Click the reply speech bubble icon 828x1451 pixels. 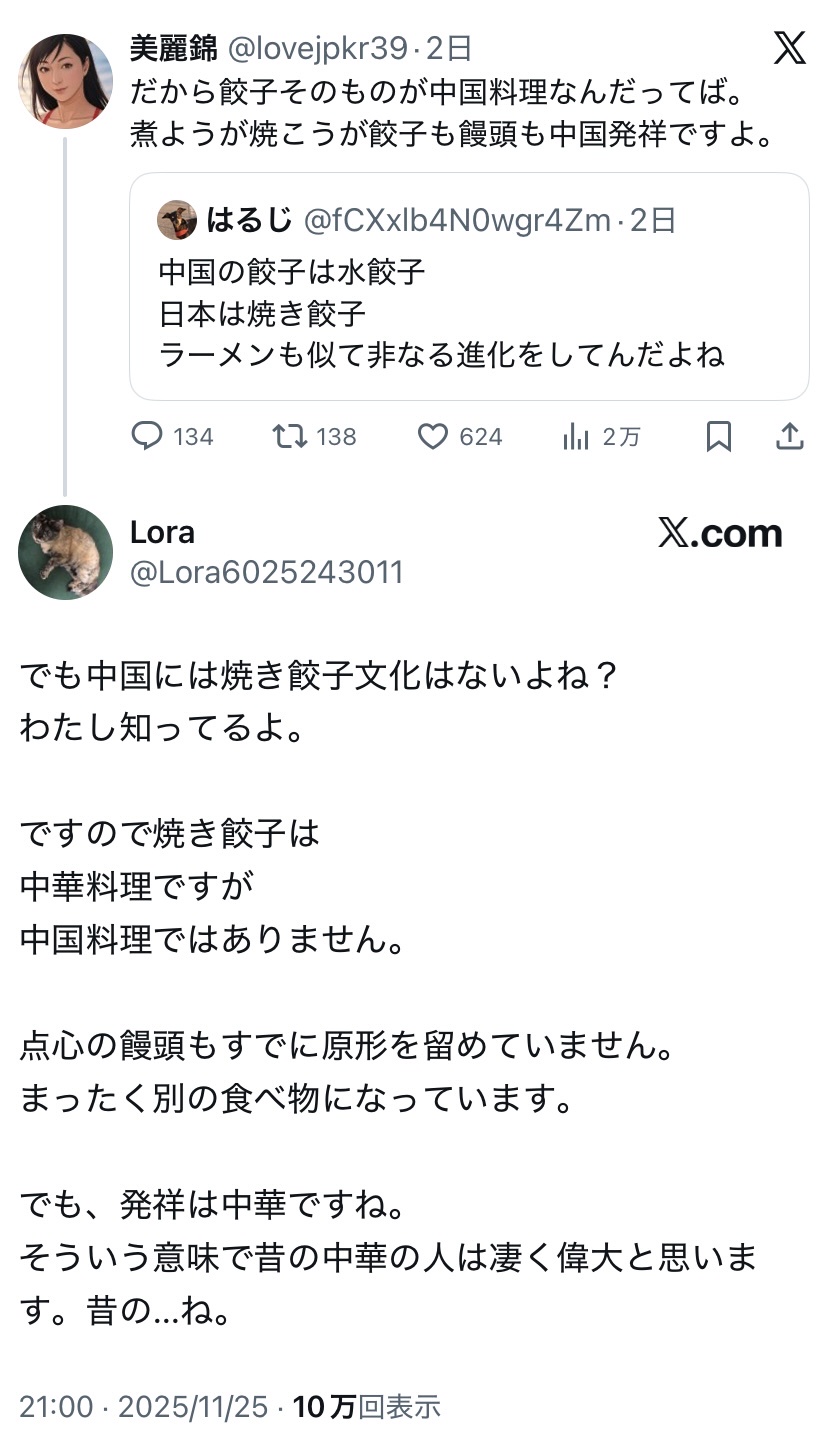[148, 436]
